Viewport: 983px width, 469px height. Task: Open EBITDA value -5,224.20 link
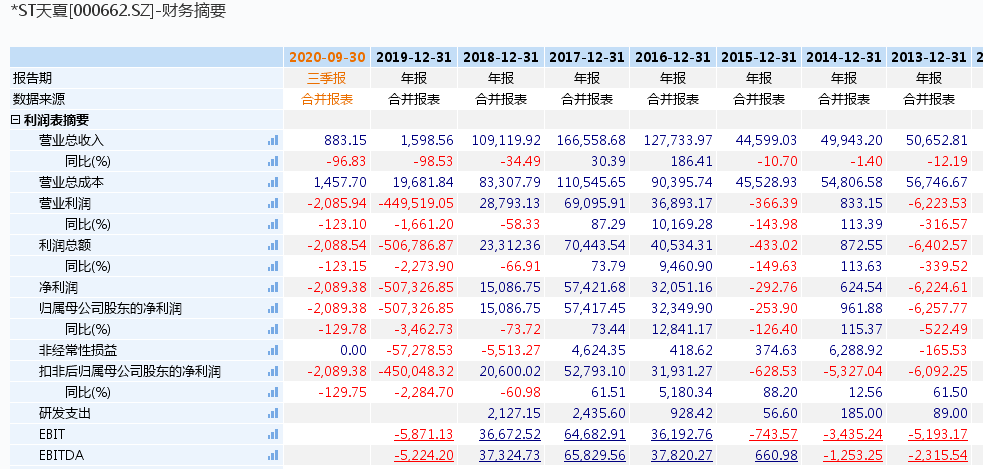coord(424,455)
